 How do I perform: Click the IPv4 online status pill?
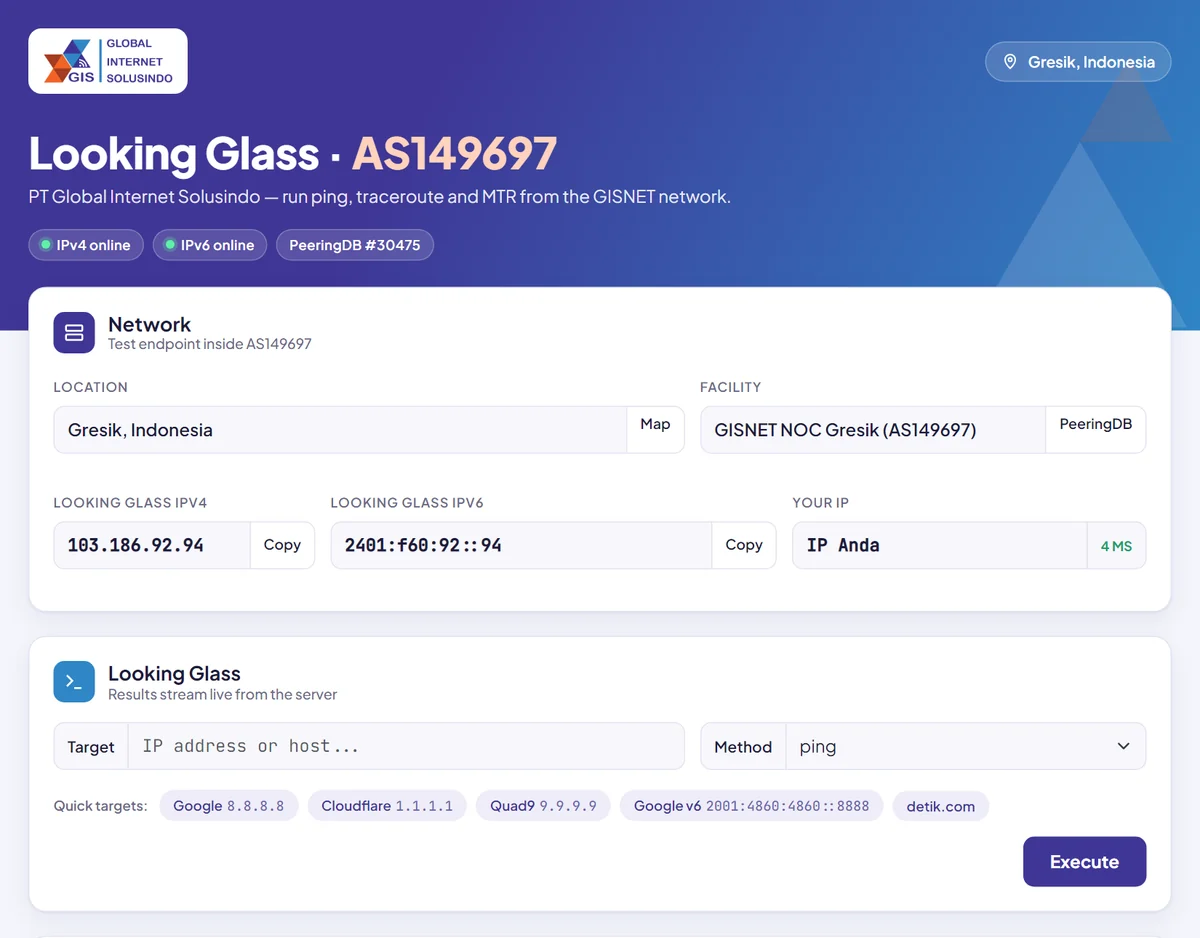click(x=86, y=245)
